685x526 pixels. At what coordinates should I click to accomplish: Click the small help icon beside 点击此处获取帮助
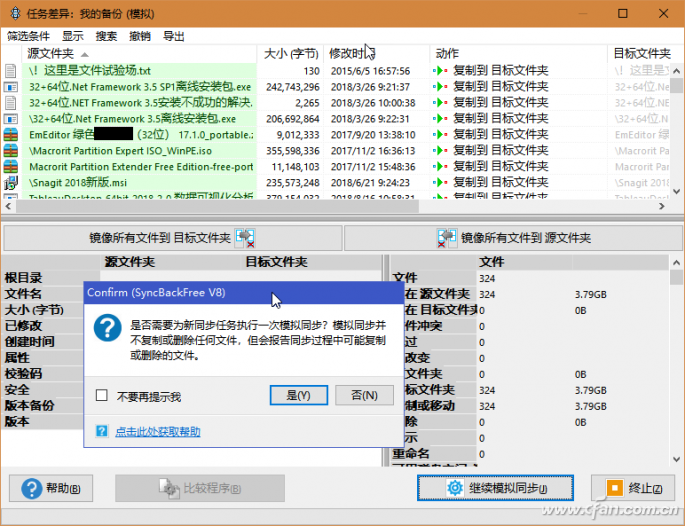click(101, 431)
